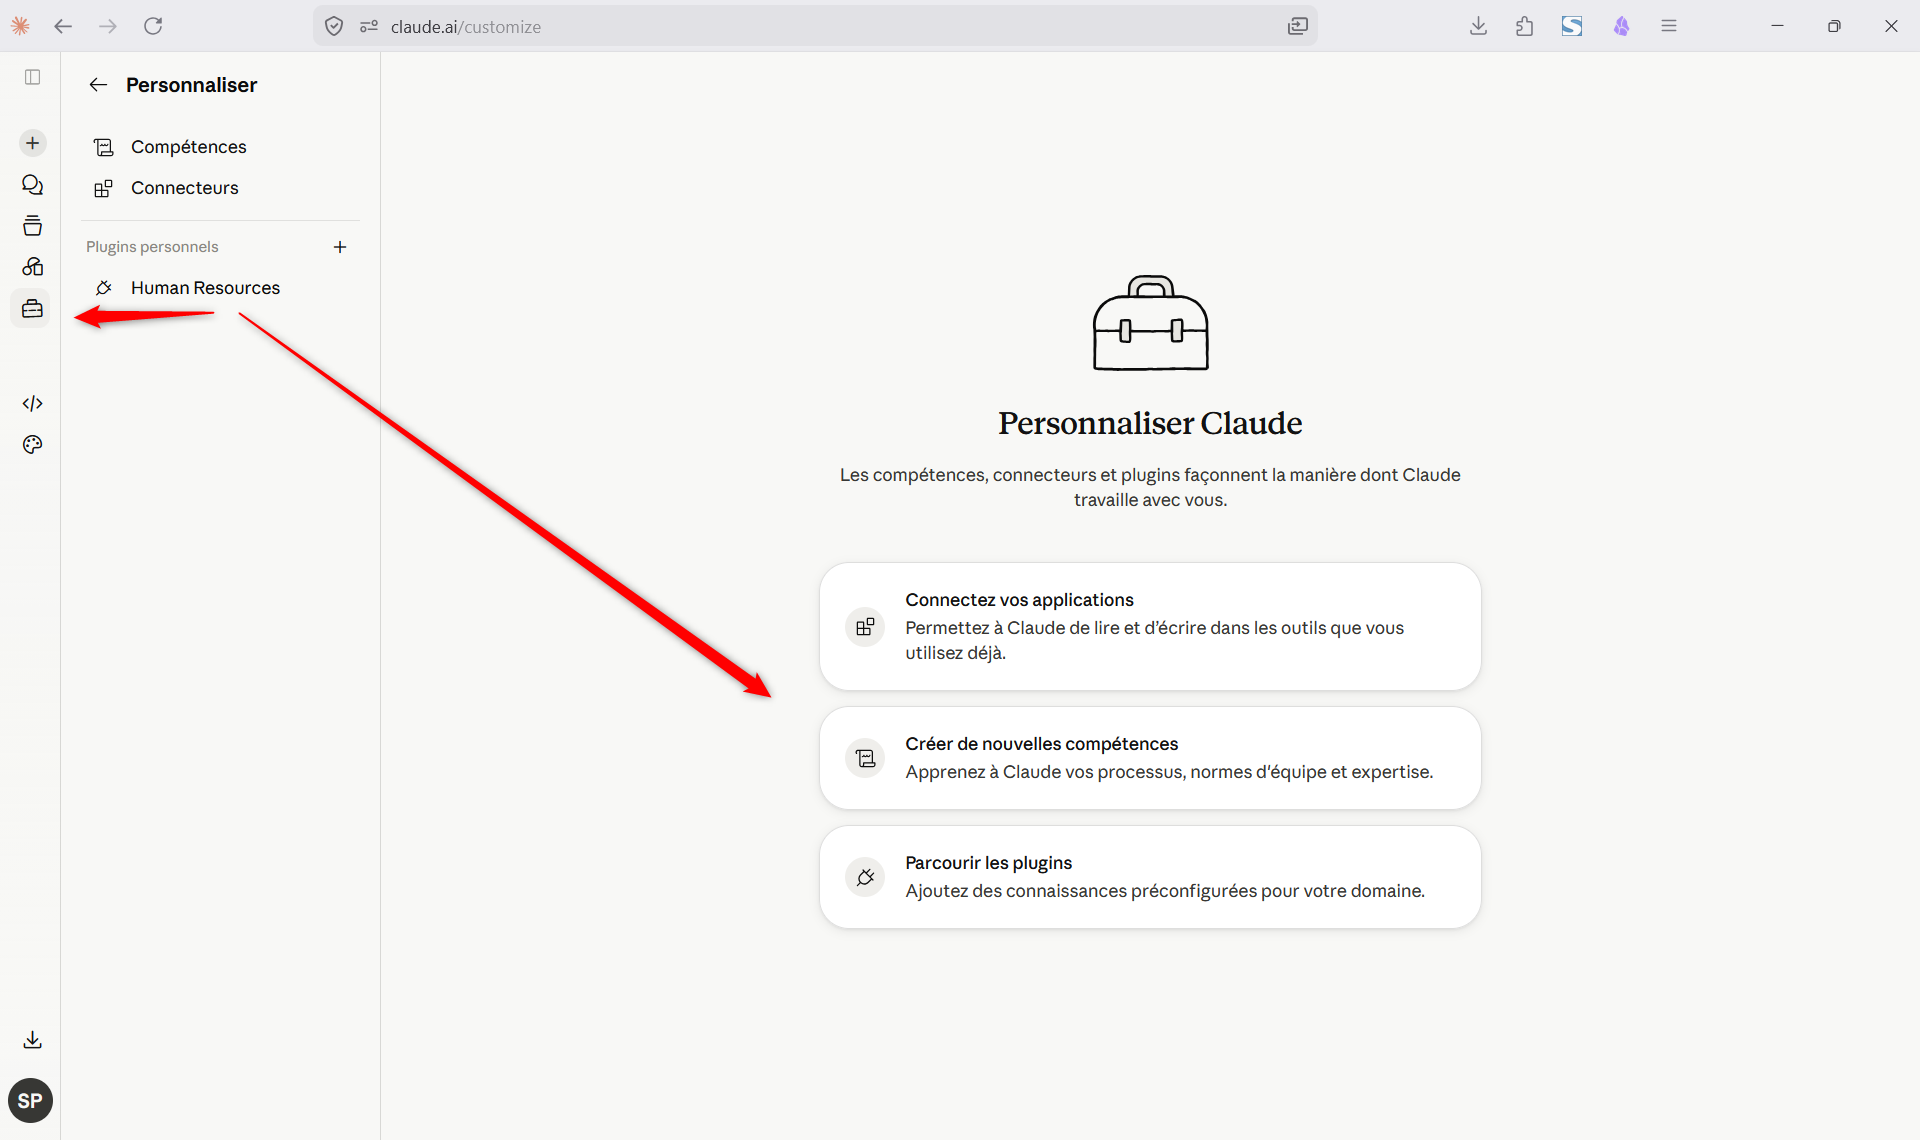Open the code brackets icon
Screen dimensions: 1920x1140
point(32,403)
